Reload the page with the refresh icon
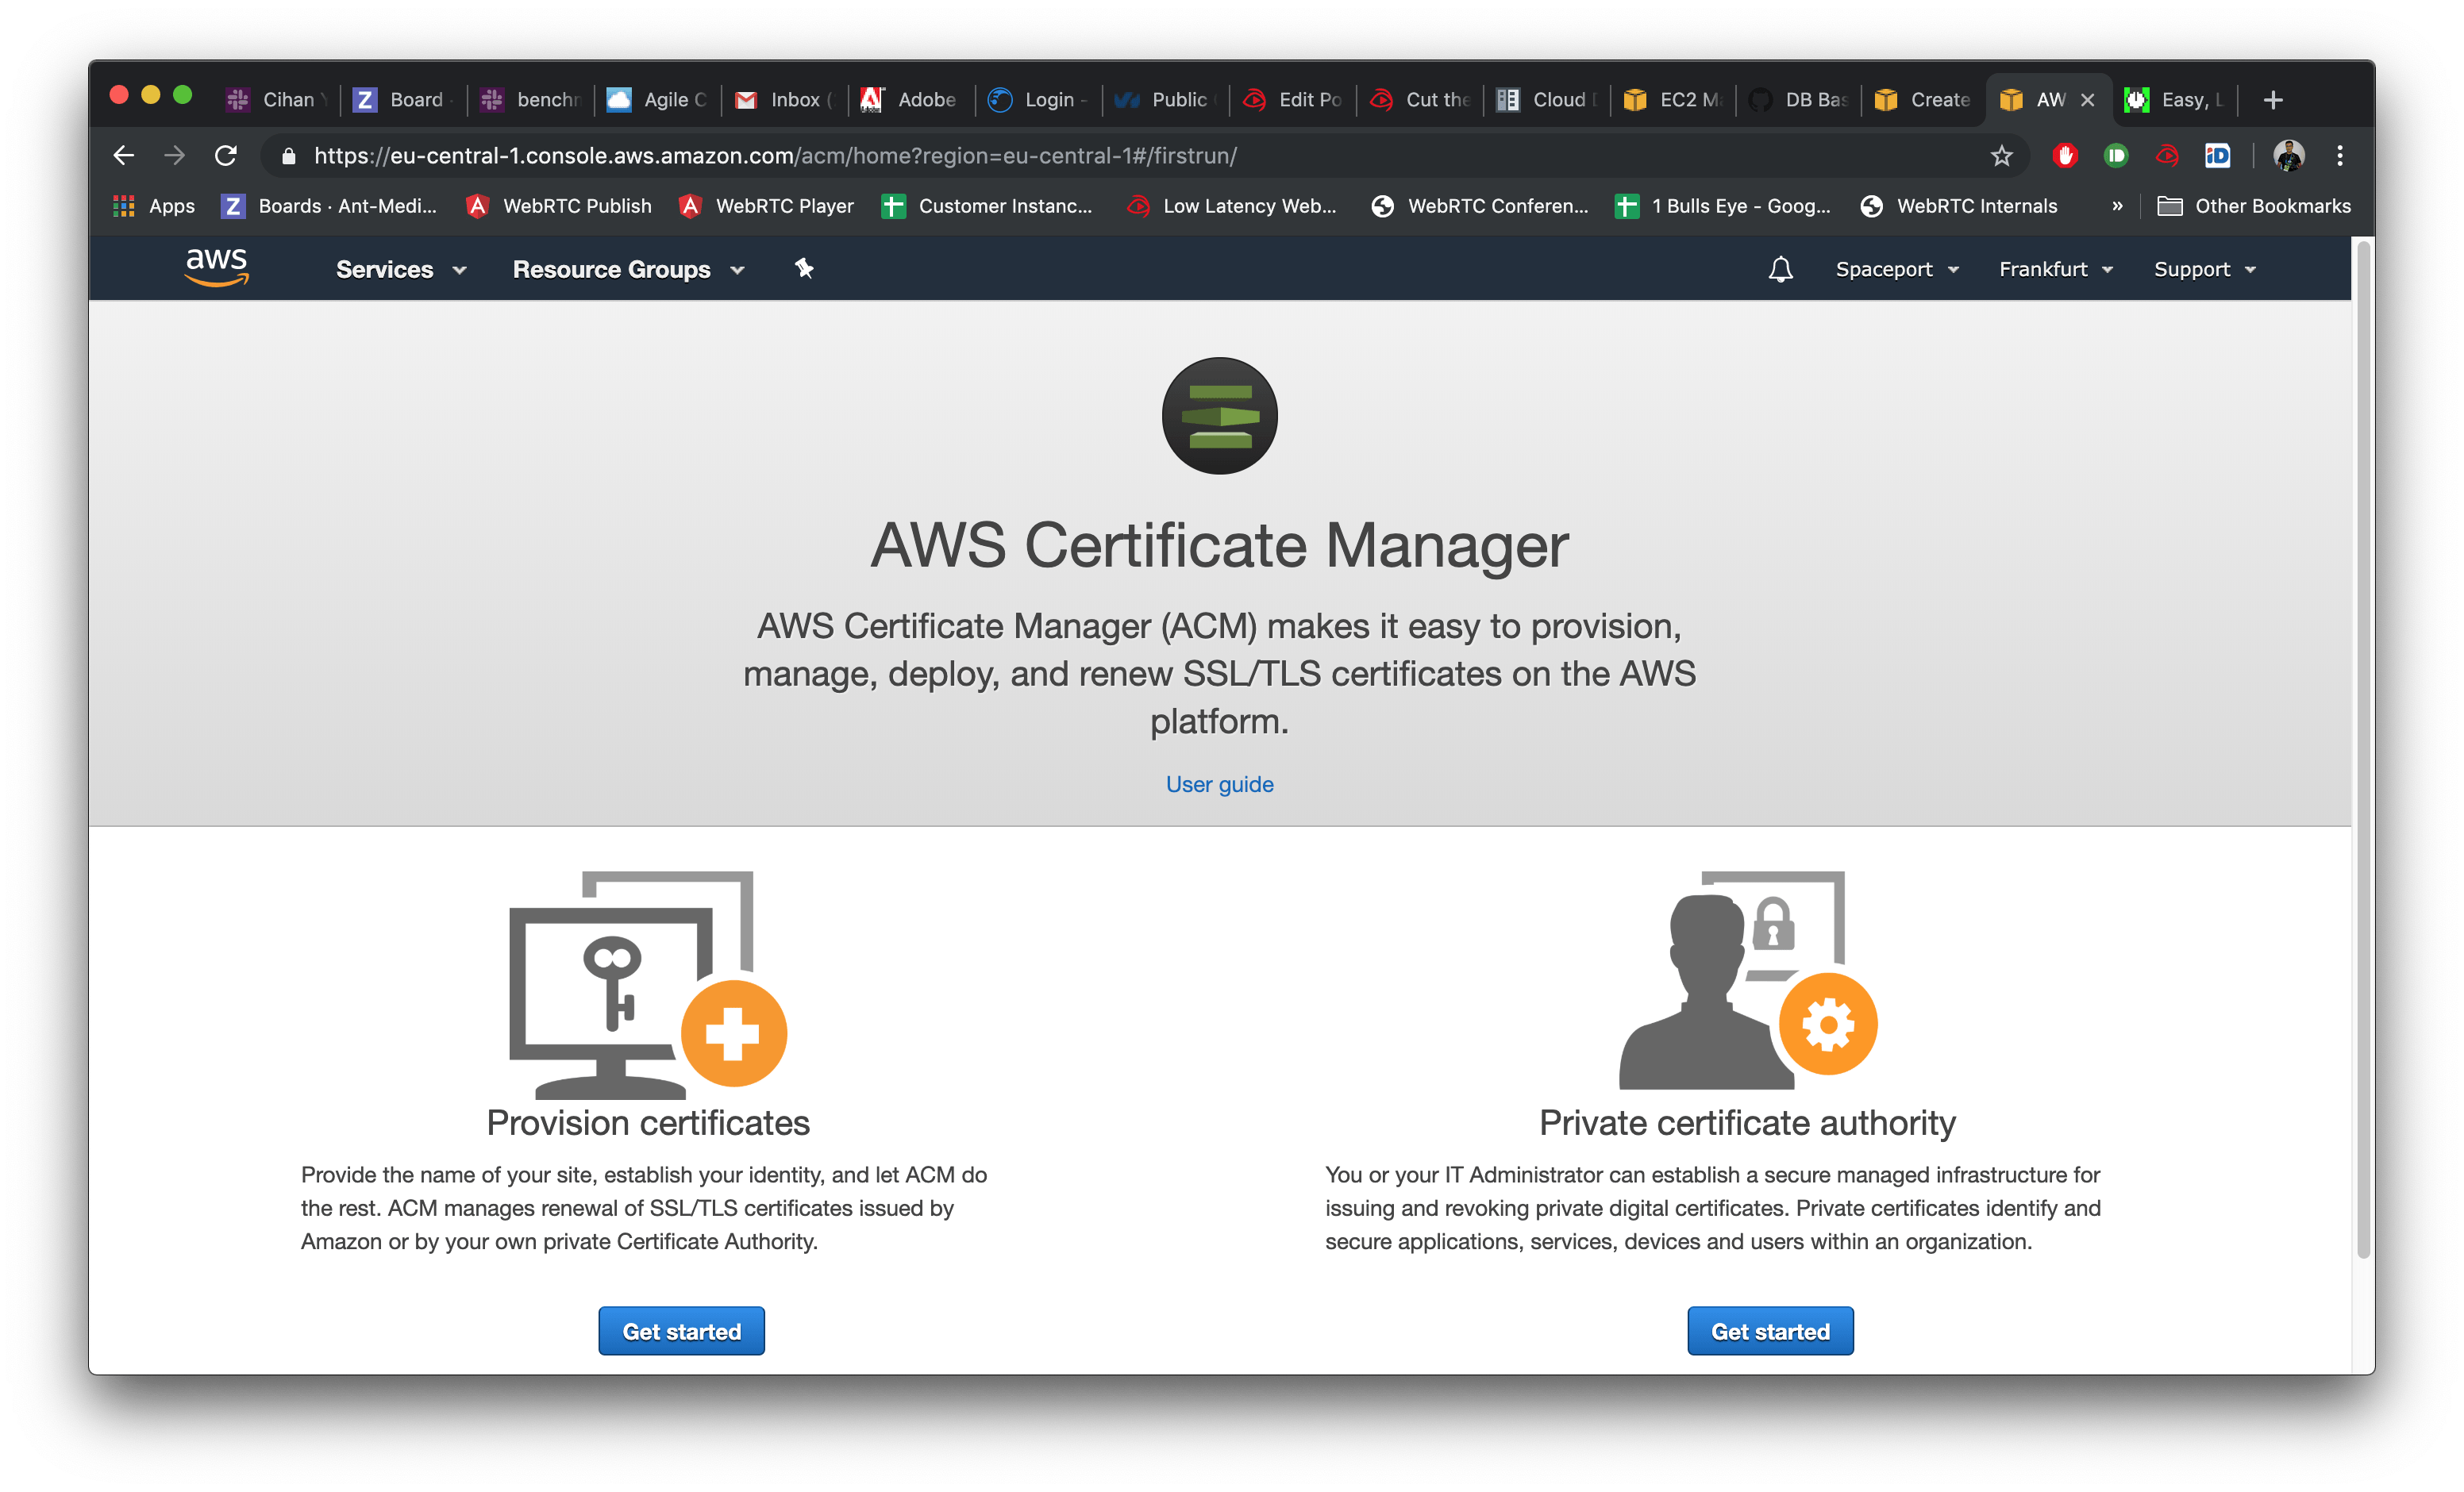The height and width of the screenshot is (1492, 2464). tap(226, 156)
